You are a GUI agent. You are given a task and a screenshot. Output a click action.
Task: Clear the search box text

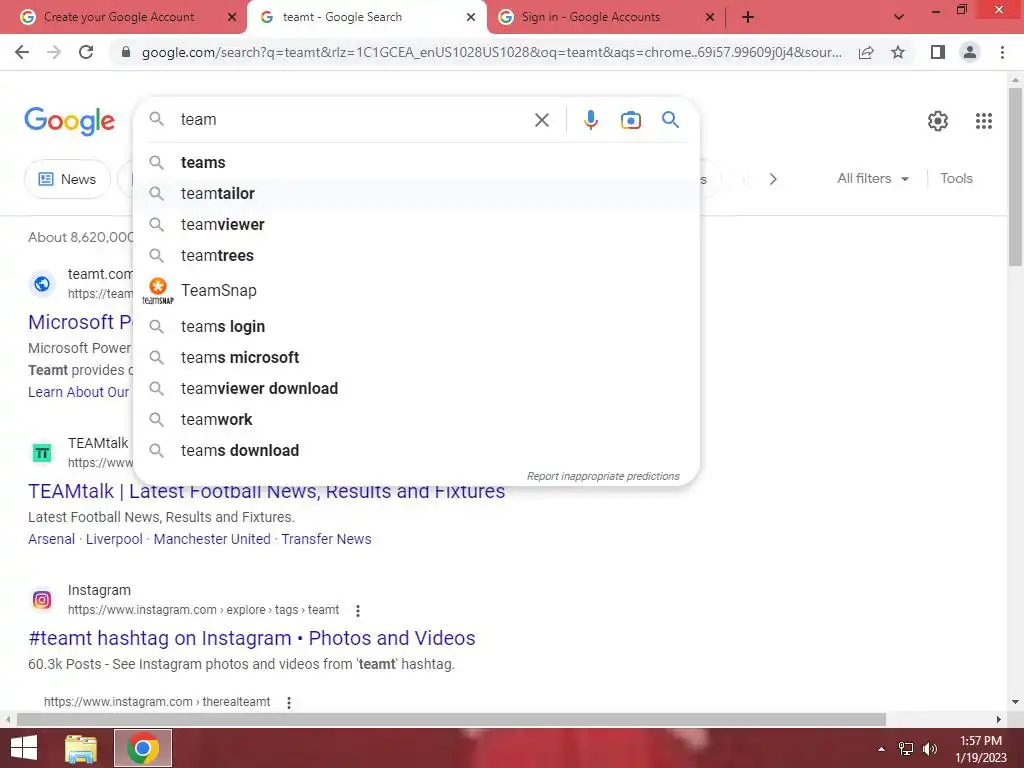[x=541, y=120]
